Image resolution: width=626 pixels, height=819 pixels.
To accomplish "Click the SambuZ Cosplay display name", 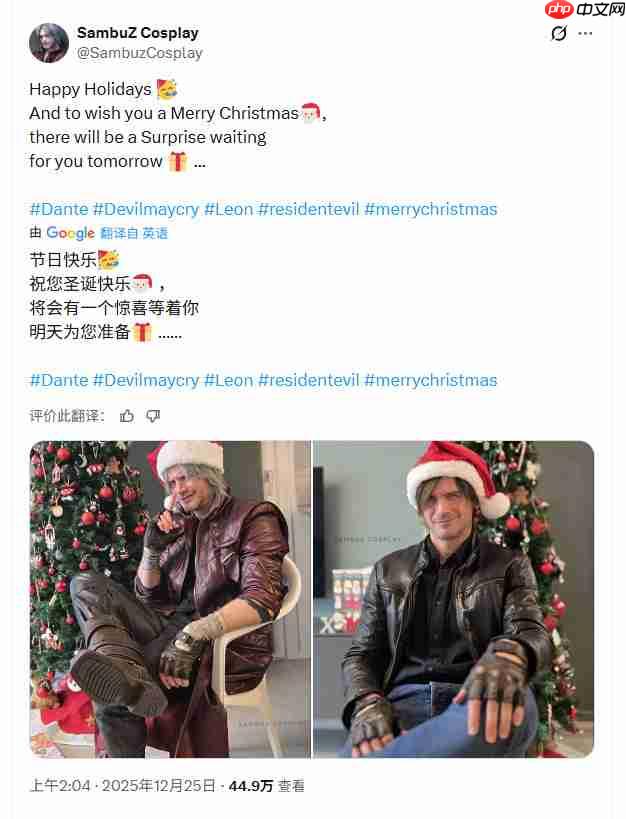I will pos(137,32).
